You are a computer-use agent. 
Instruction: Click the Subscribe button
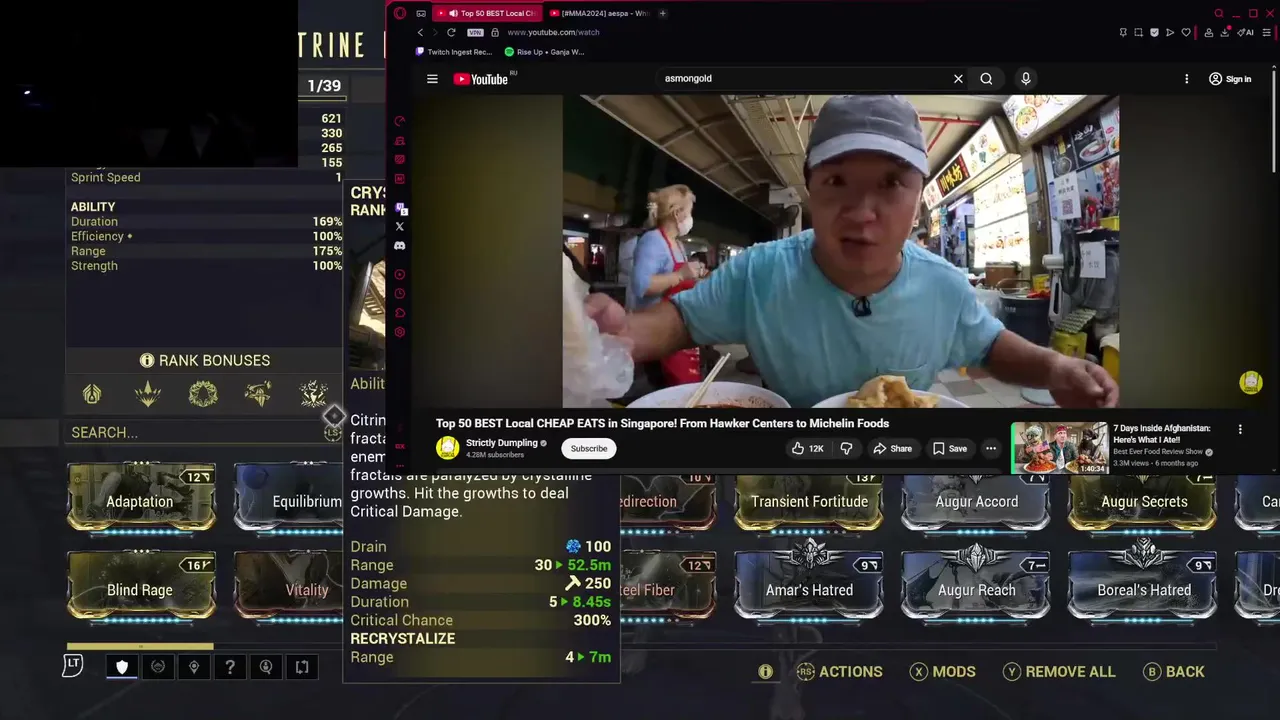(589, 449)
